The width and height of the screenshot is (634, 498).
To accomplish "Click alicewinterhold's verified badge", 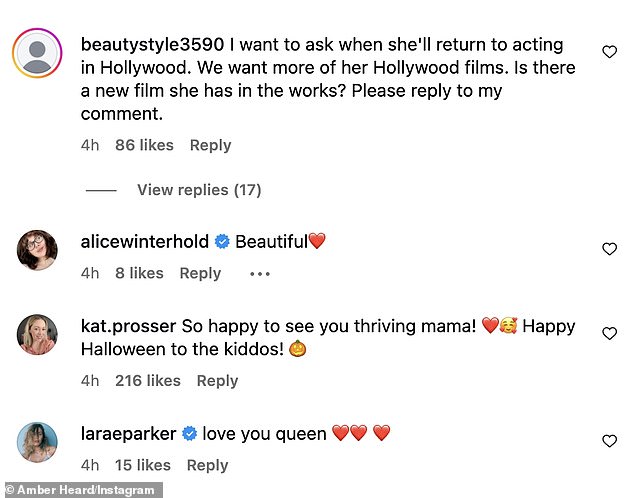I will coord(222,242).
